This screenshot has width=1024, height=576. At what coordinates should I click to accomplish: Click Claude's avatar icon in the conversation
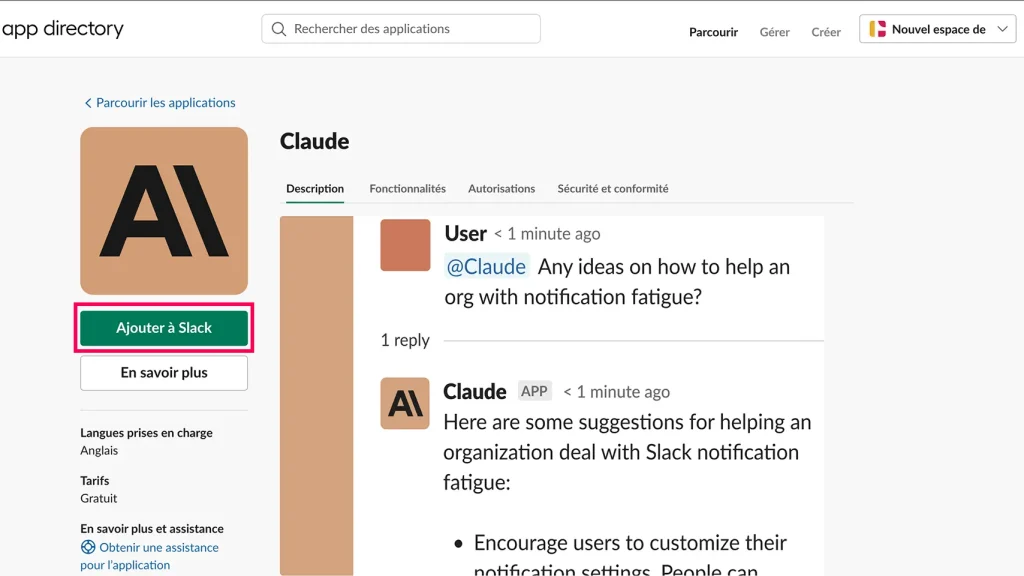point(404,403)
